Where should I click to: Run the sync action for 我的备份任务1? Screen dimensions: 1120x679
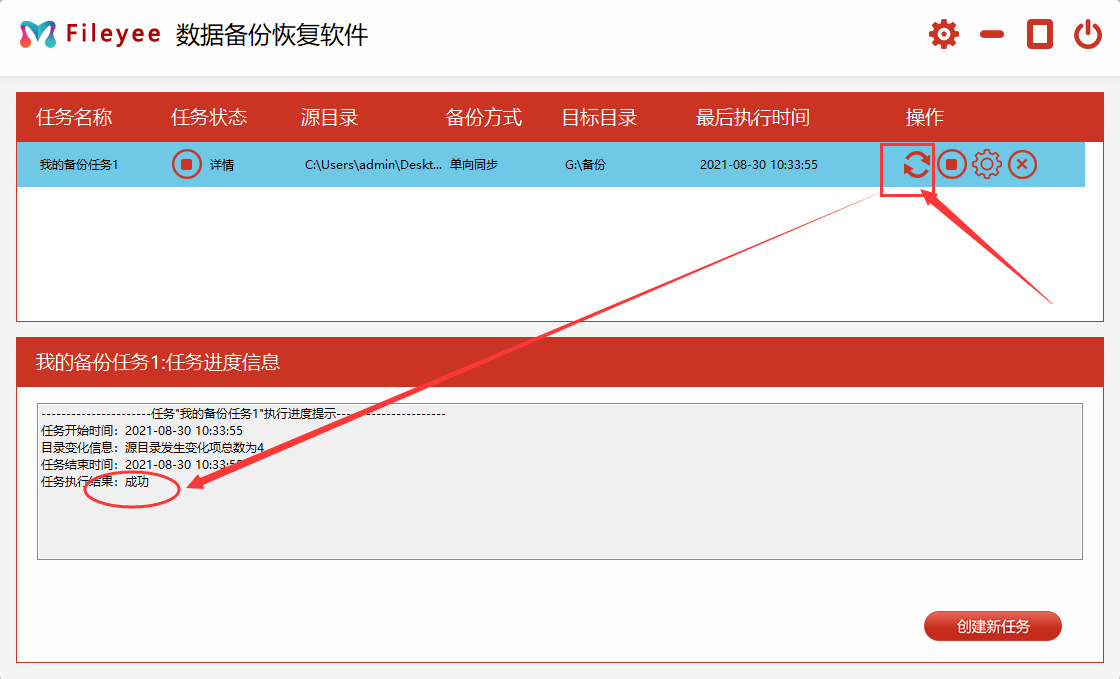[x=916, y=164]
